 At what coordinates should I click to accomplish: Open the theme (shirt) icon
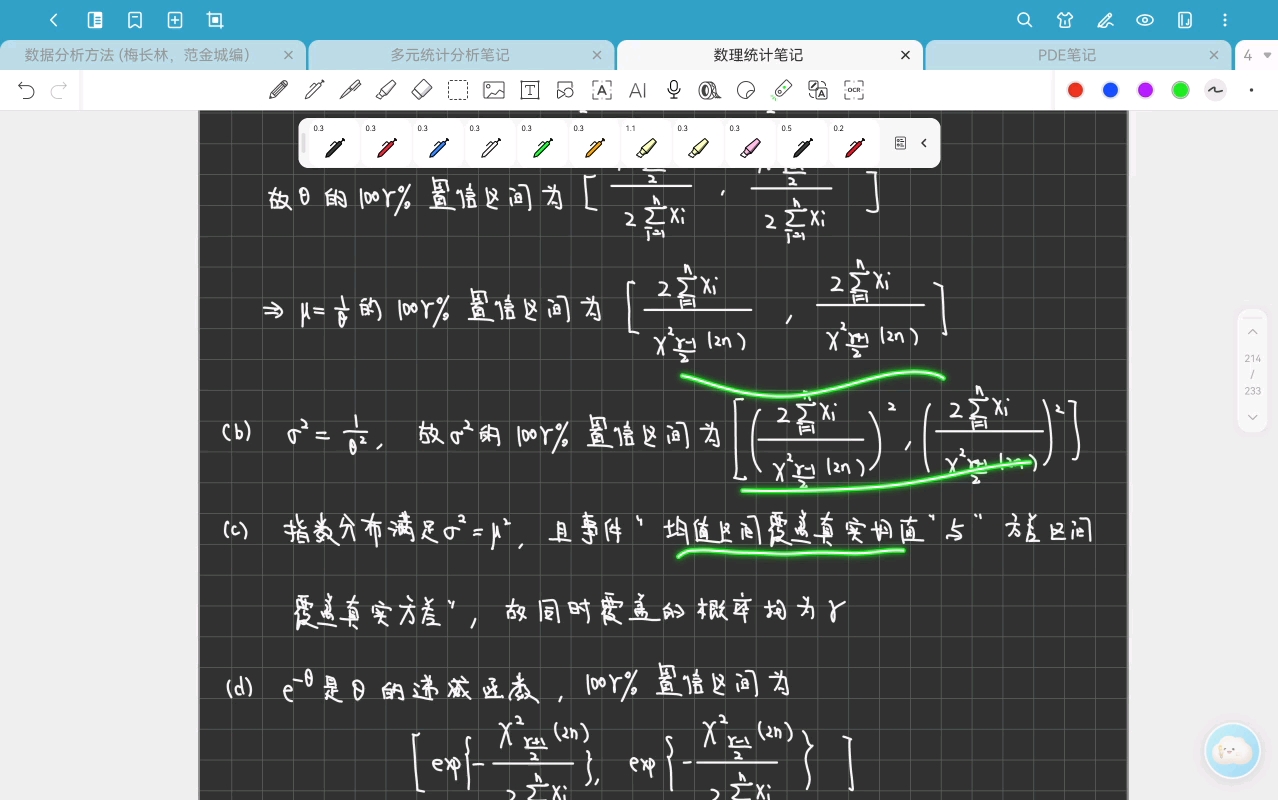pyautogui.click(x=1065, y=20)
